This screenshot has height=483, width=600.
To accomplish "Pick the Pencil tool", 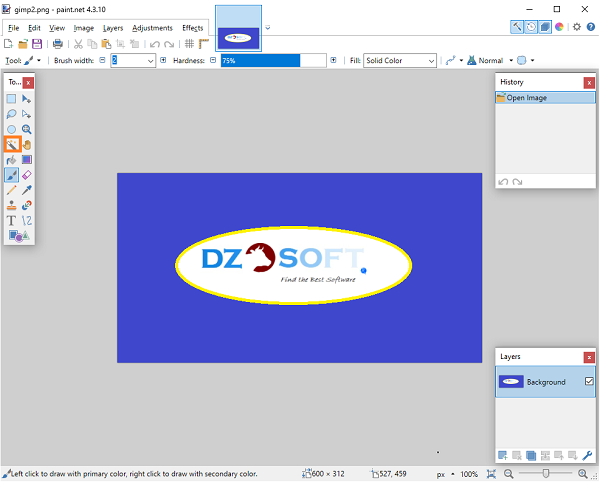I will coord(11,190).
